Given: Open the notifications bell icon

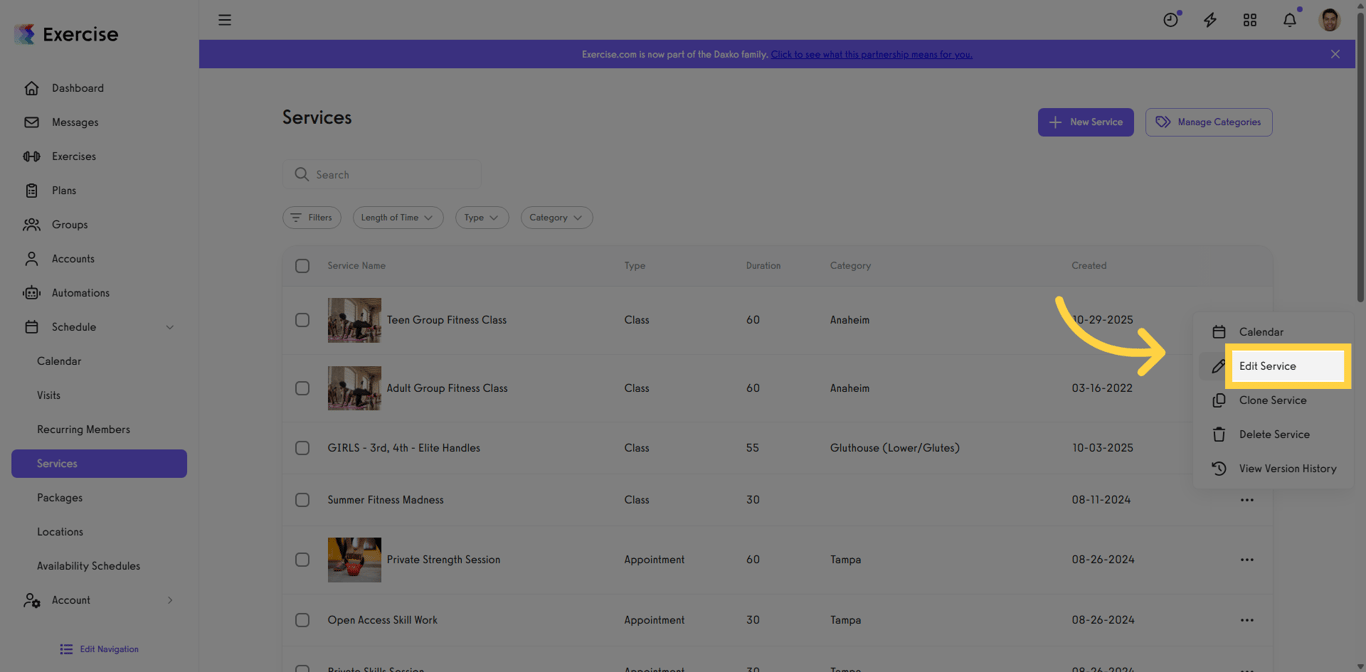Looking at the screenshot, I should click(x=1289, y=19).
